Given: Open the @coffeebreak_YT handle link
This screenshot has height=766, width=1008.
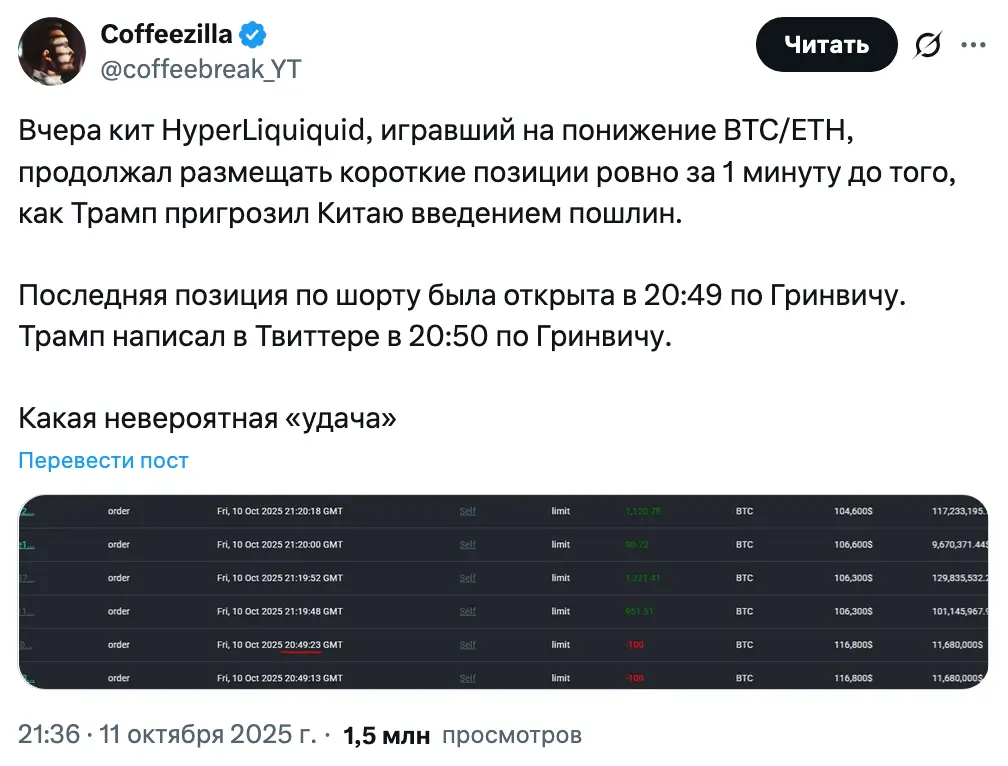Looking at the screenshot, I should (x=200, y=68).
